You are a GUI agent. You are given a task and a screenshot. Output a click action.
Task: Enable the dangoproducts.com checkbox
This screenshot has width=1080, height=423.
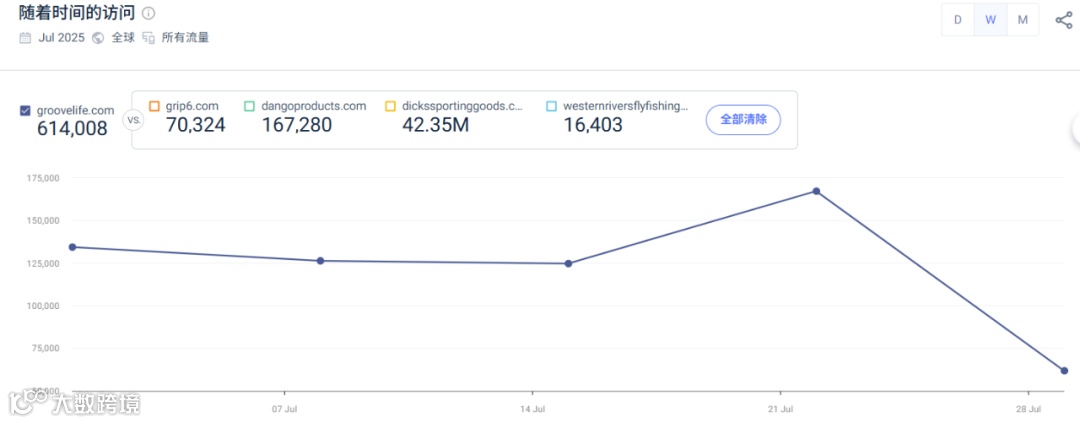(x=249, y=106)
